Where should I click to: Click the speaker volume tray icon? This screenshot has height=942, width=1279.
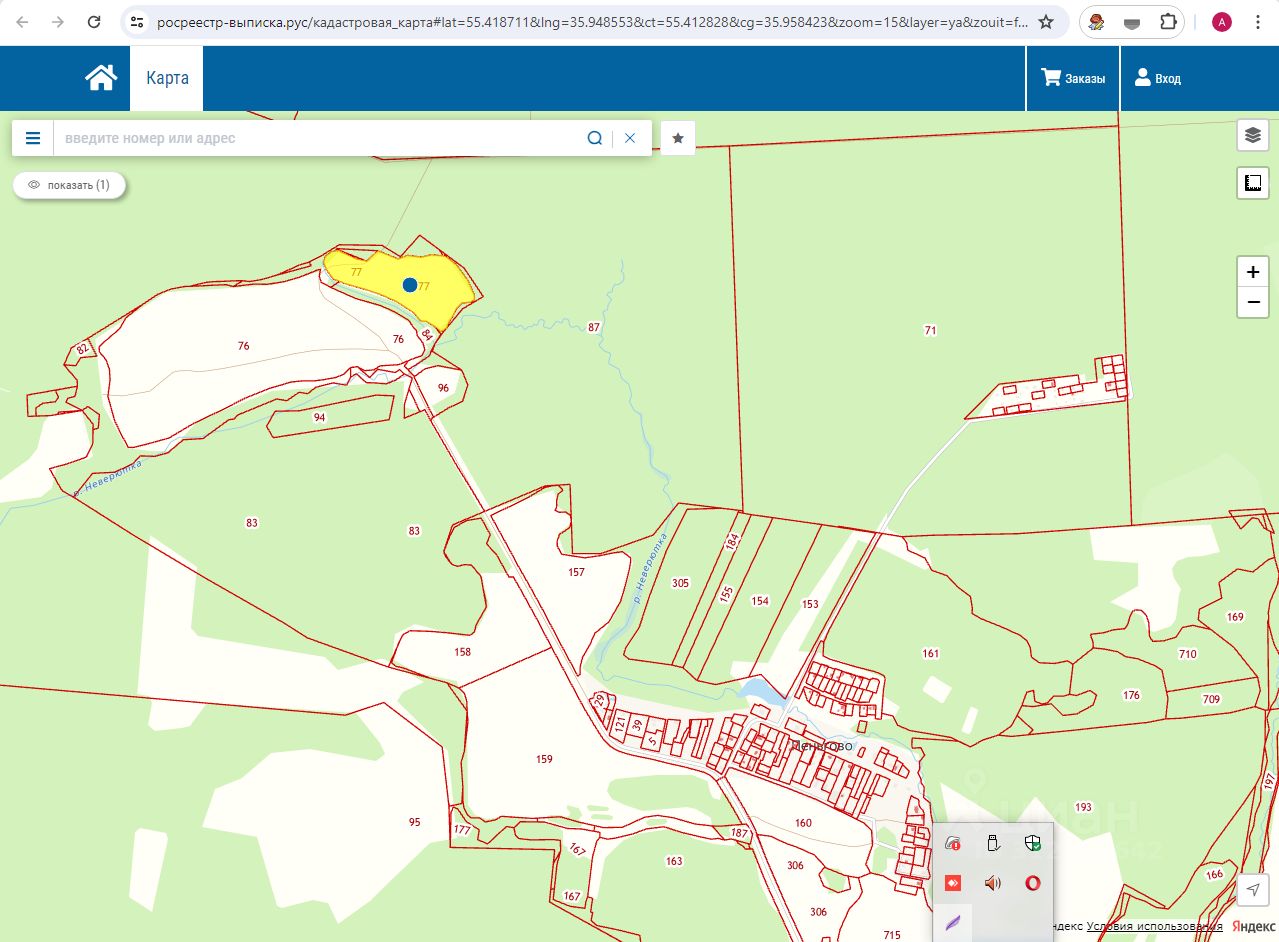993,883
